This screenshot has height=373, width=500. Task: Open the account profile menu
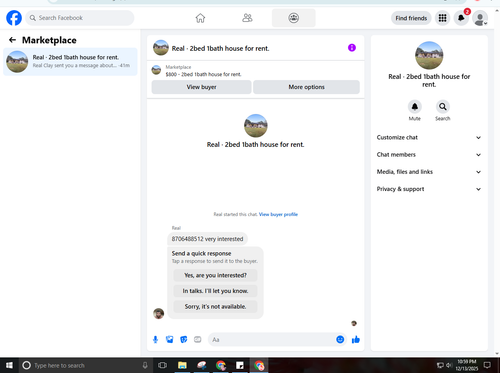click(480, 18)
